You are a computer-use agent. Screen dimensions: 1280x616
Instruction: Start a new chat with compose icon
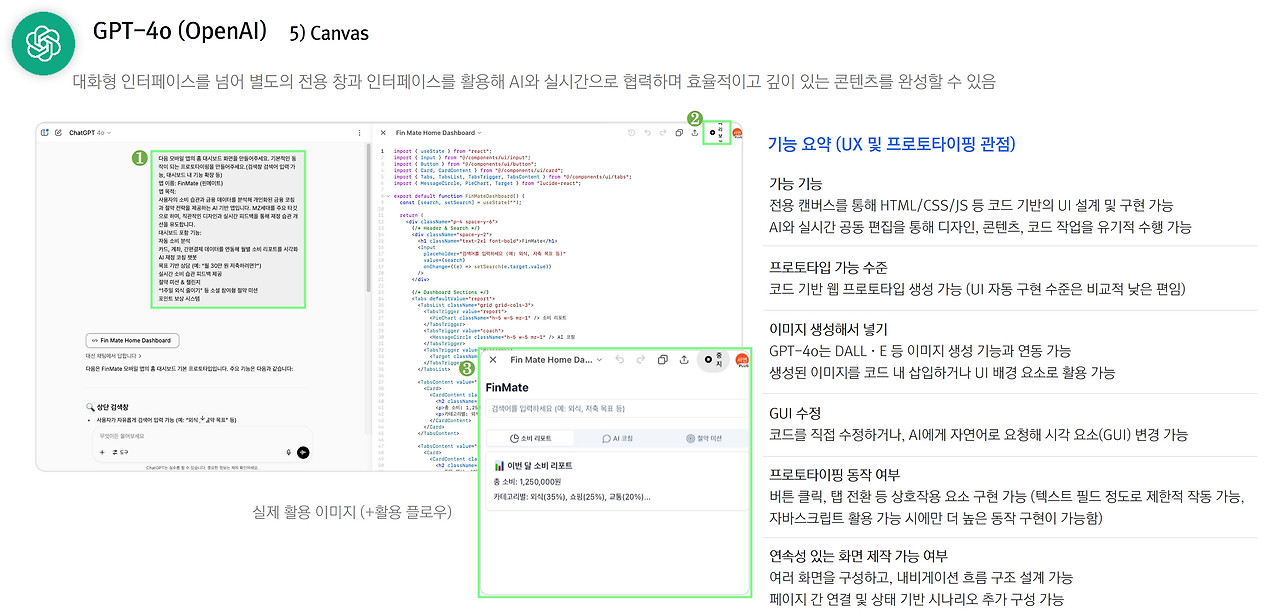tap(58, 132)
